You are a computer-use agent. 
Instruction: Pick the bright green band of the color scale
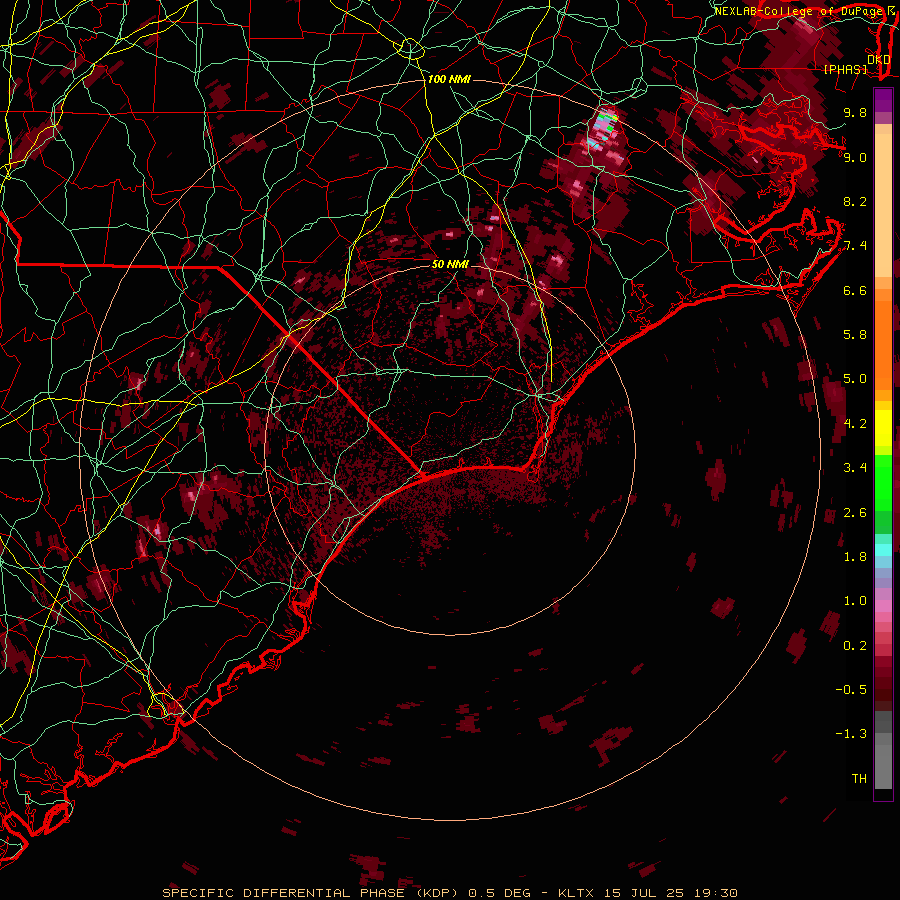click(x=883, y=483)
